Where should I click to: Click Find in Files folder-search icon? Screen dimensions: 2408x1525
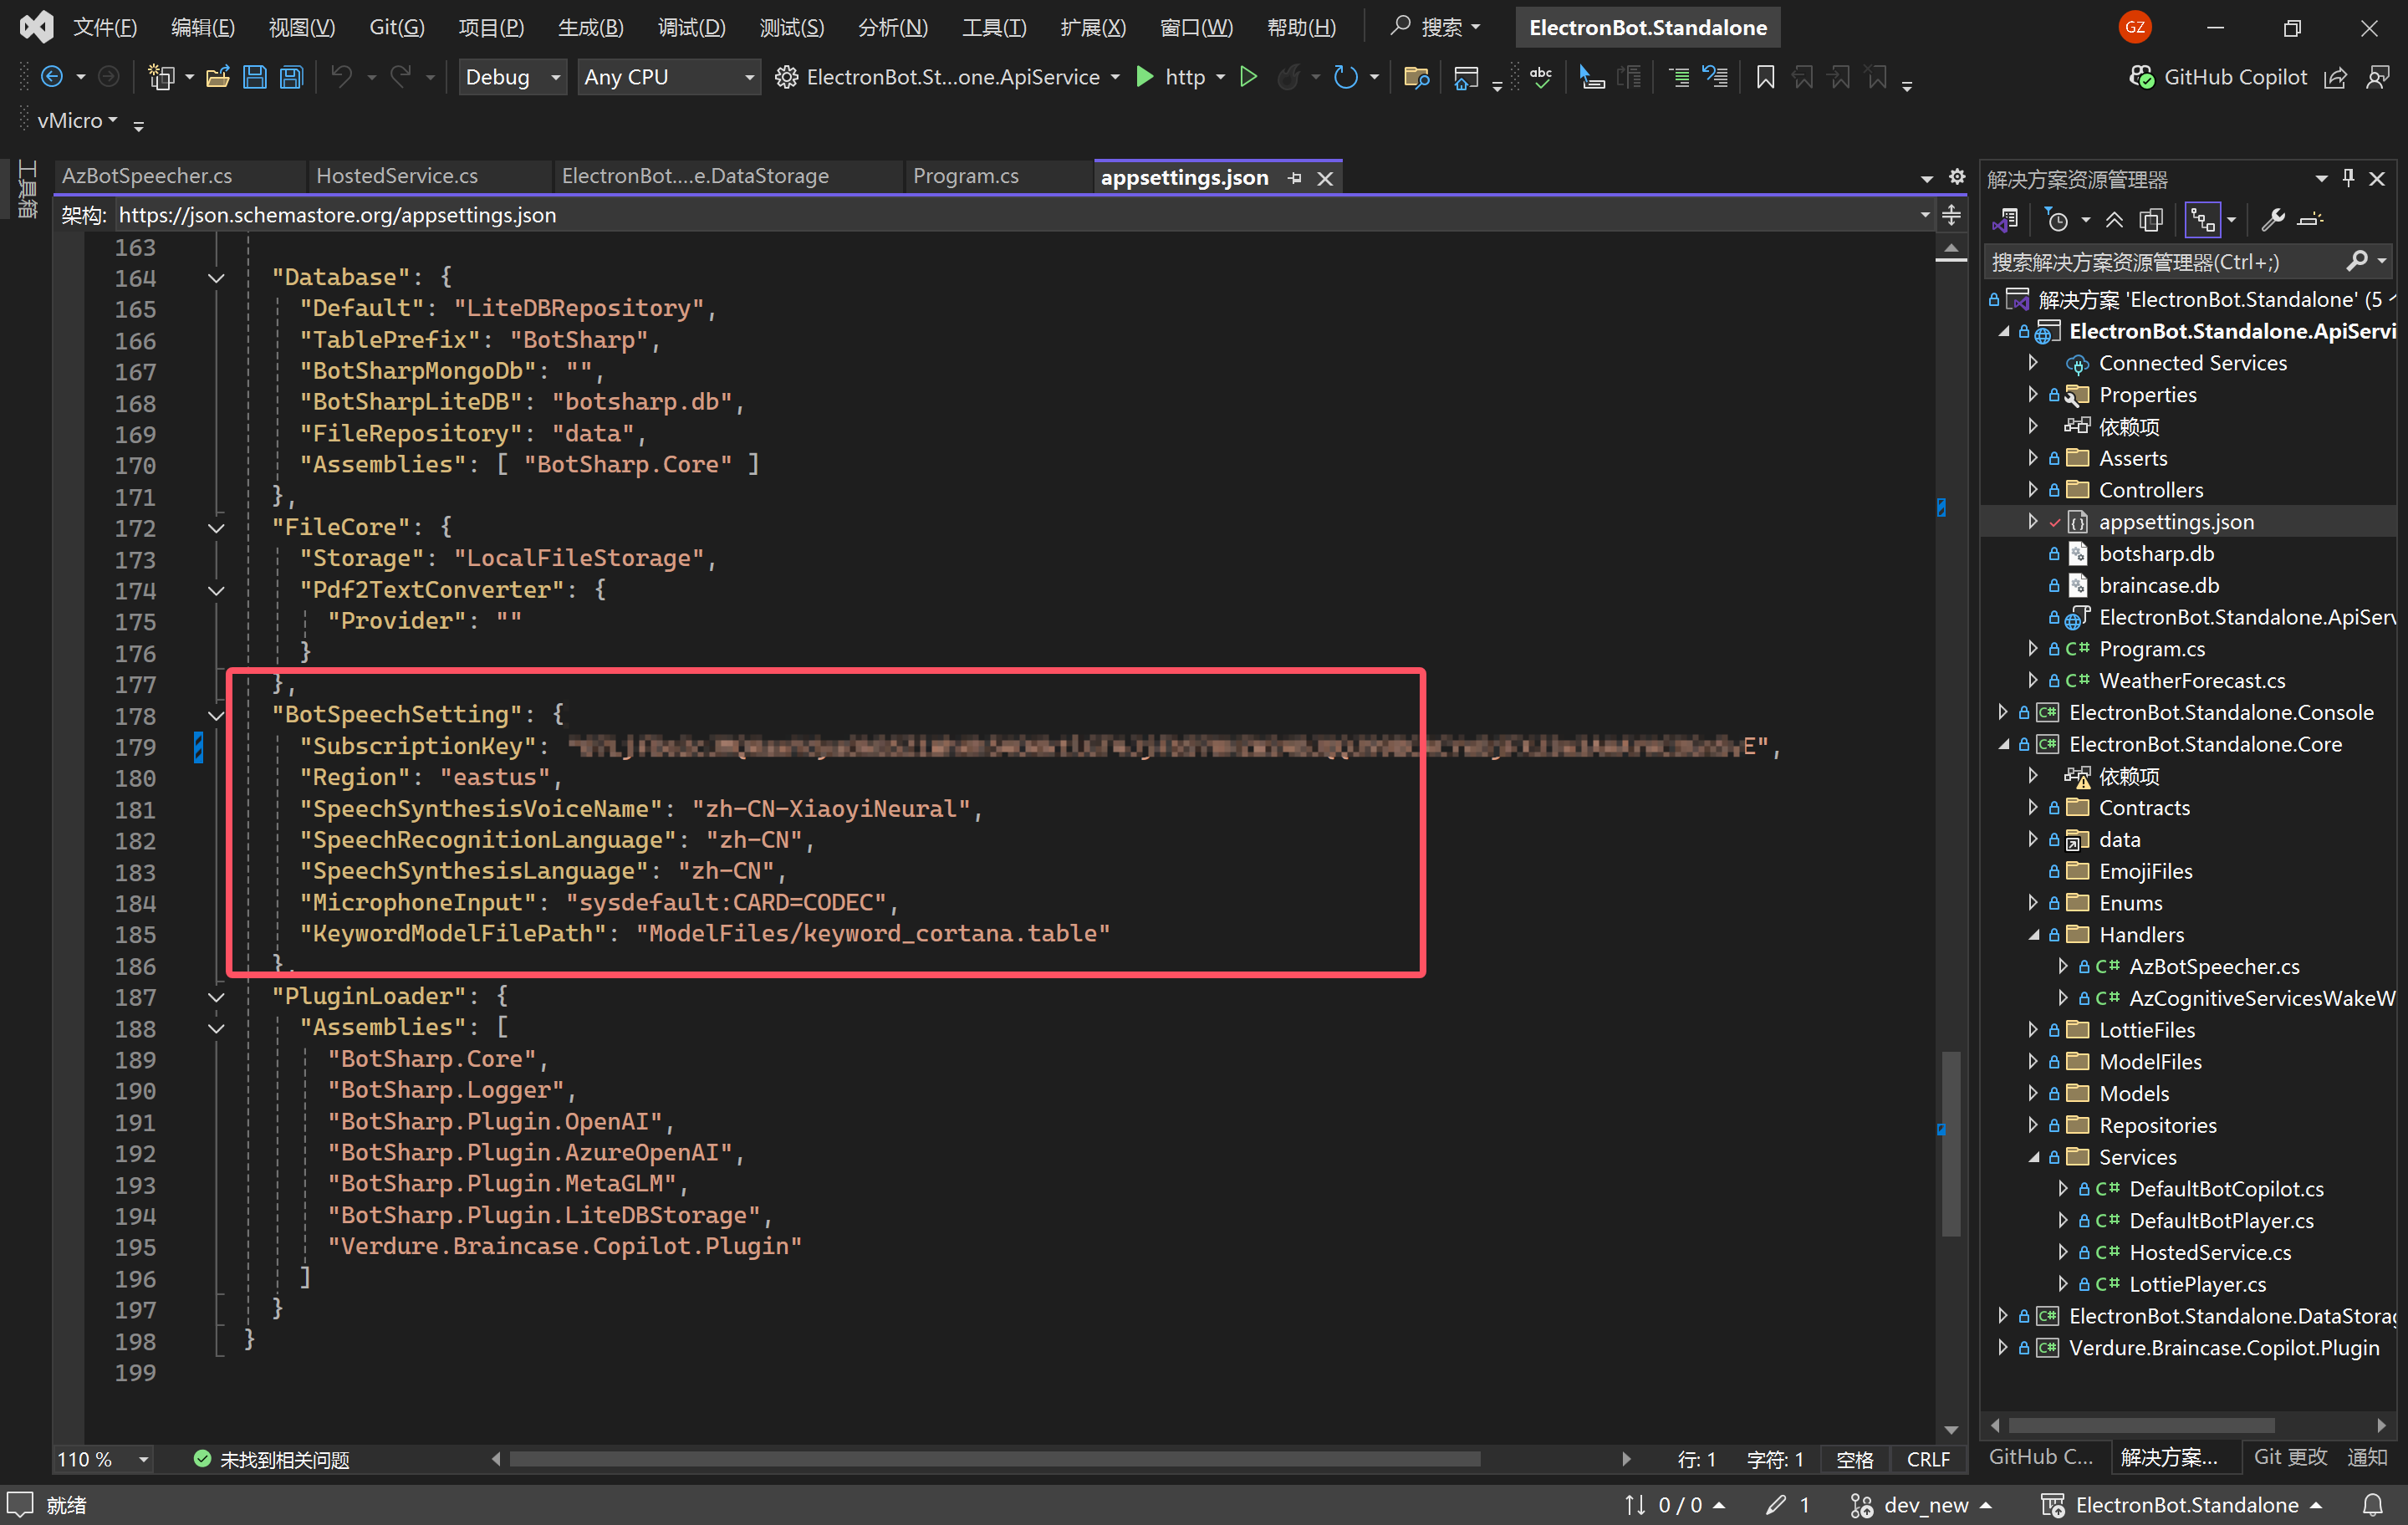[x=1416, y=77]
